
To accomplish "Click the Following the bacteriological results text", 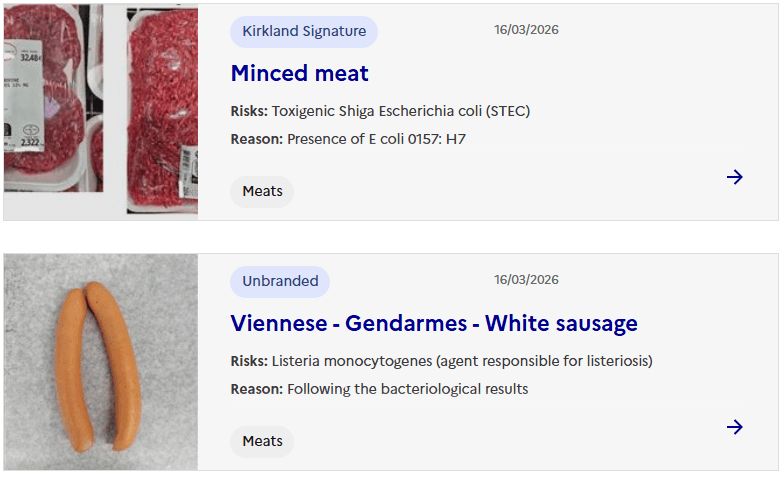I will point(407,389).
